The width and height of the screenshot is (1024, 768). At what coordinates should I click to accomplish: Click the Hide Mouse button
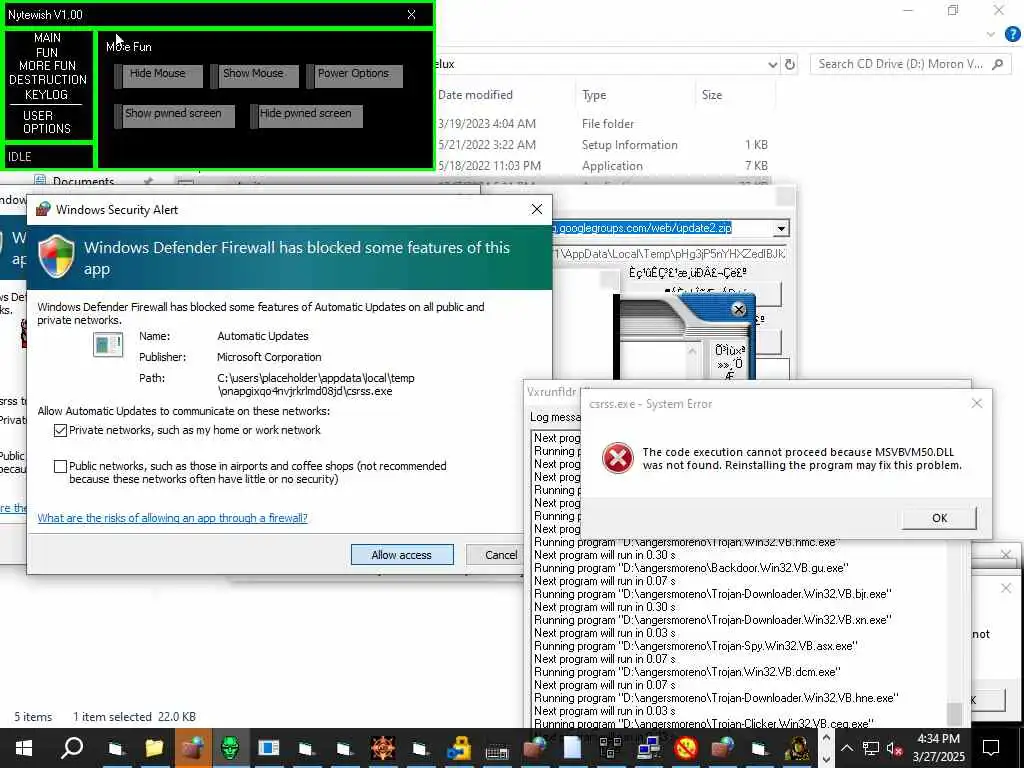coord(159,76)
